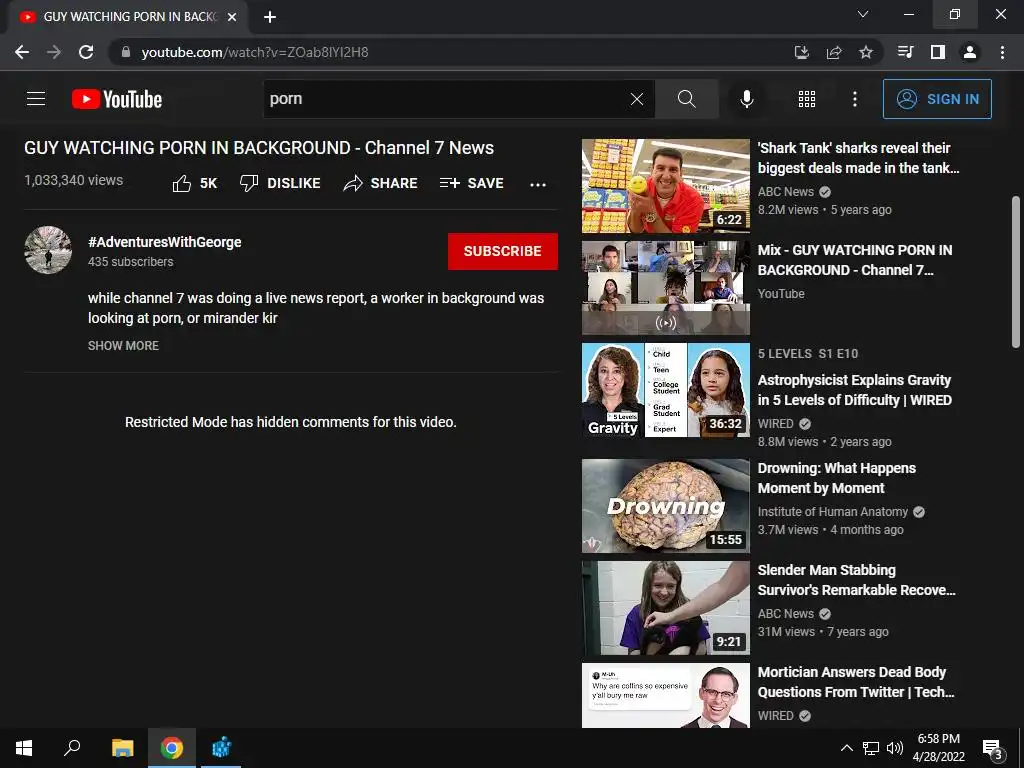Open 'Shark Tank' sharks reveal video title
This screenshot has width=1024, height=768.
click(x=858, y=158)
